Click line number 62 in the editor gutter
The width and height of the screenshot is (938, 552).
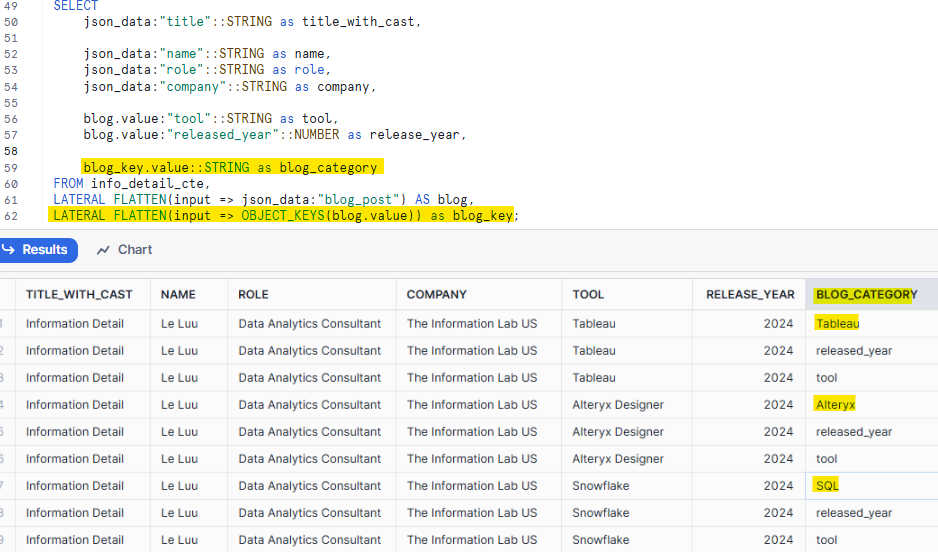(11, 215)
